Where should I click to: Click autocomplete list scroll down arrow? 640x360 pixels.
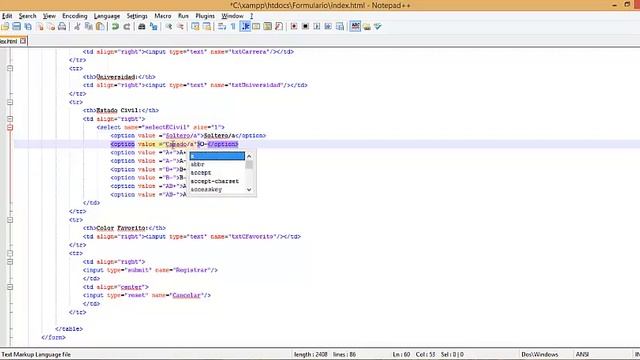pyautogui.click(x=249, y=190)
